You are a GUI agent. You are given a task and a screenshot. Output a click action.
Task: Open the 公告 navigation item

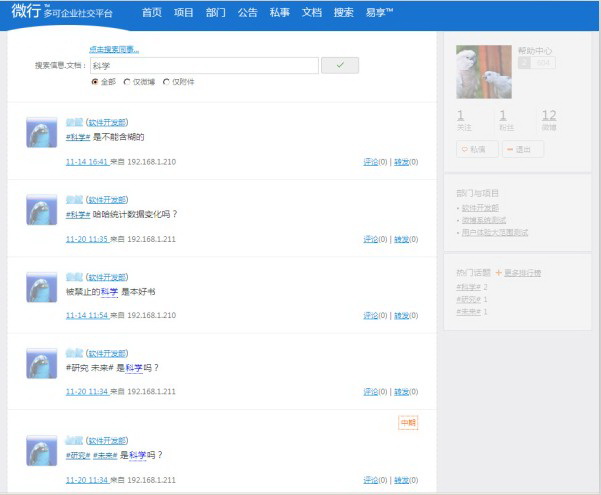[x=248, y=13]
